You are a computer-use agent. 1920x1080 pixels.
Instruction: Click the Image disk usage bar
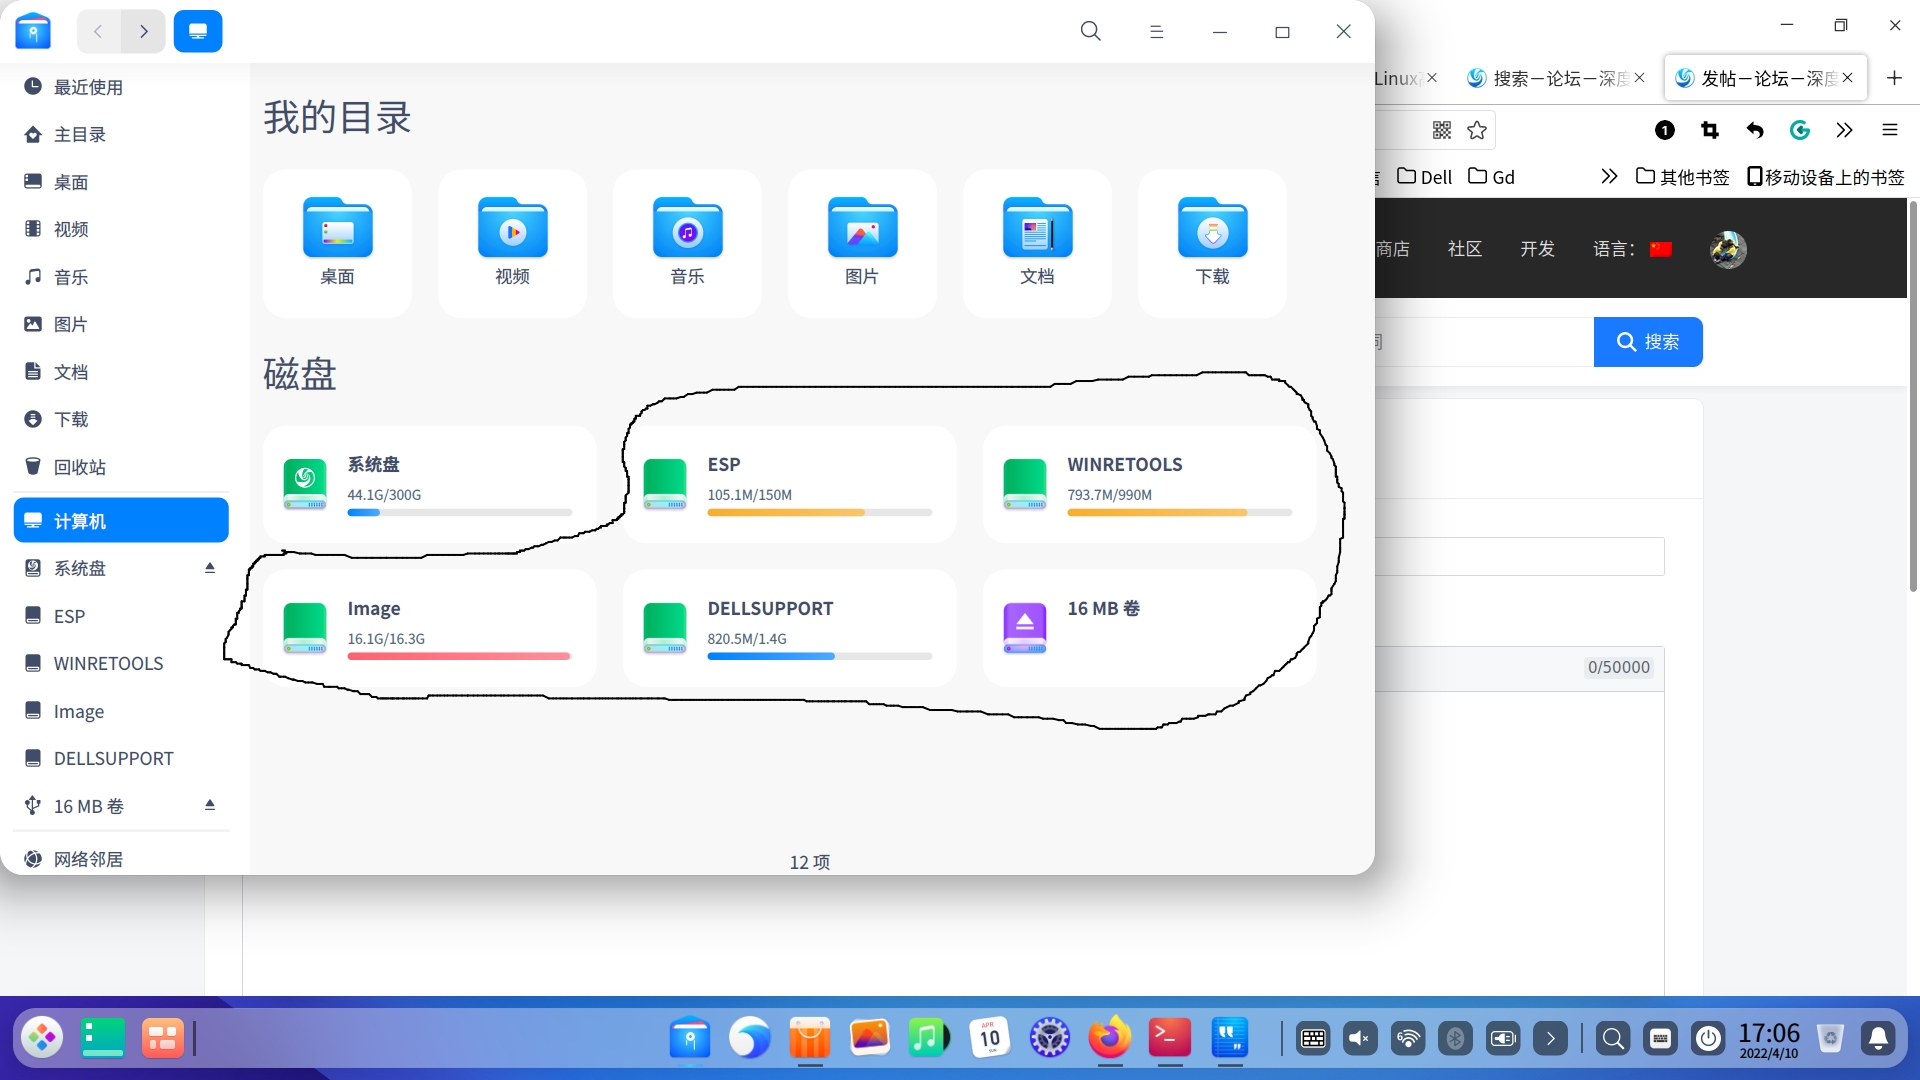point(459,656)
